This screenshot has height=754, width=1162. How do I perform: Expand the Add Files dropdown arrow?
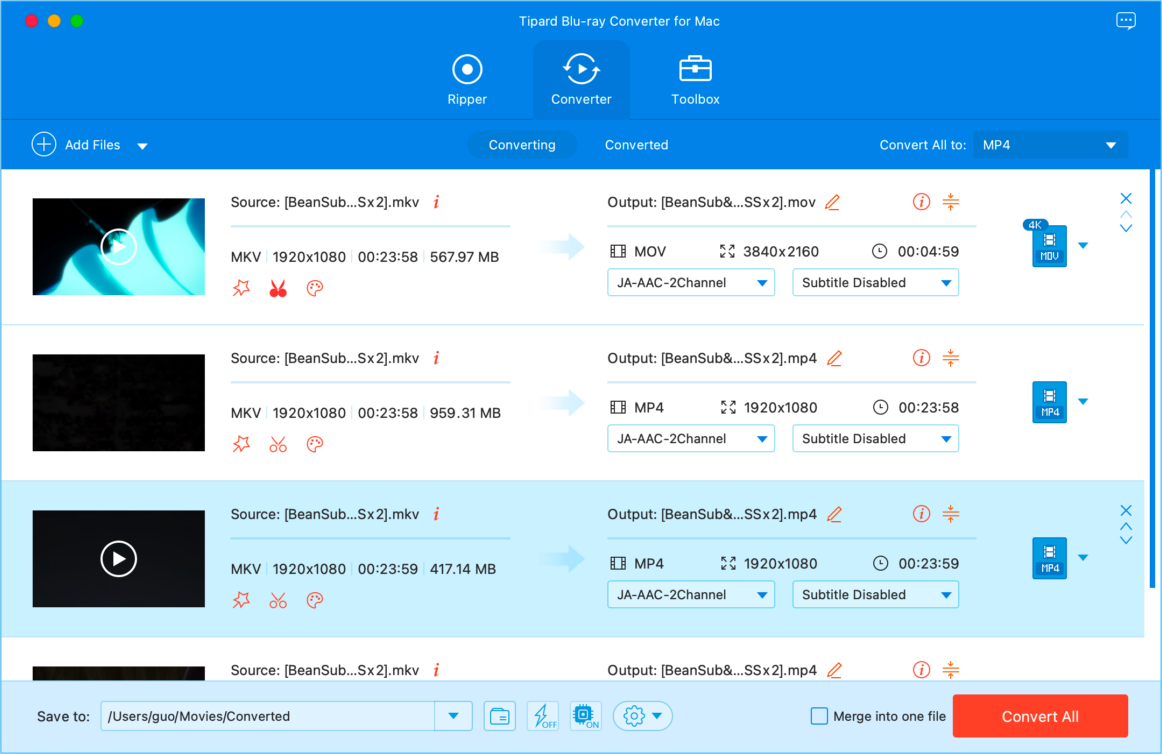tap(142, 146)
